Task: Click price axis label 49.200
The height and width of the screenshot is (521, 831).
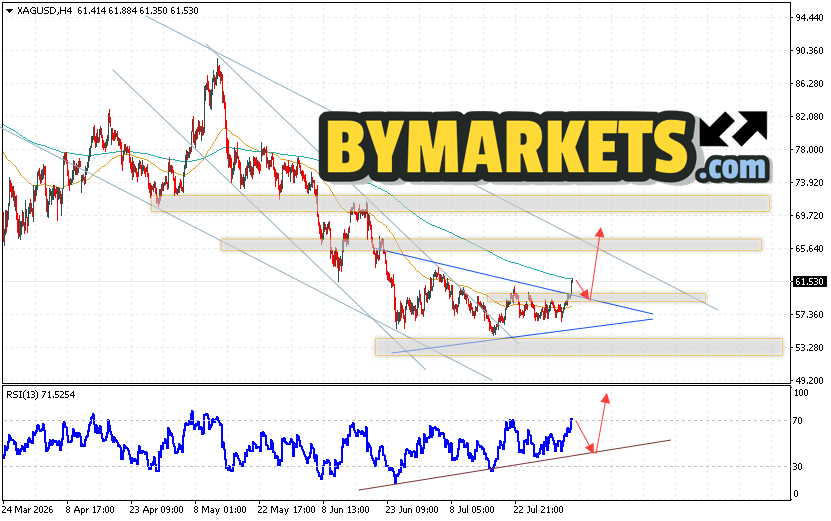Action: (809, 380)
